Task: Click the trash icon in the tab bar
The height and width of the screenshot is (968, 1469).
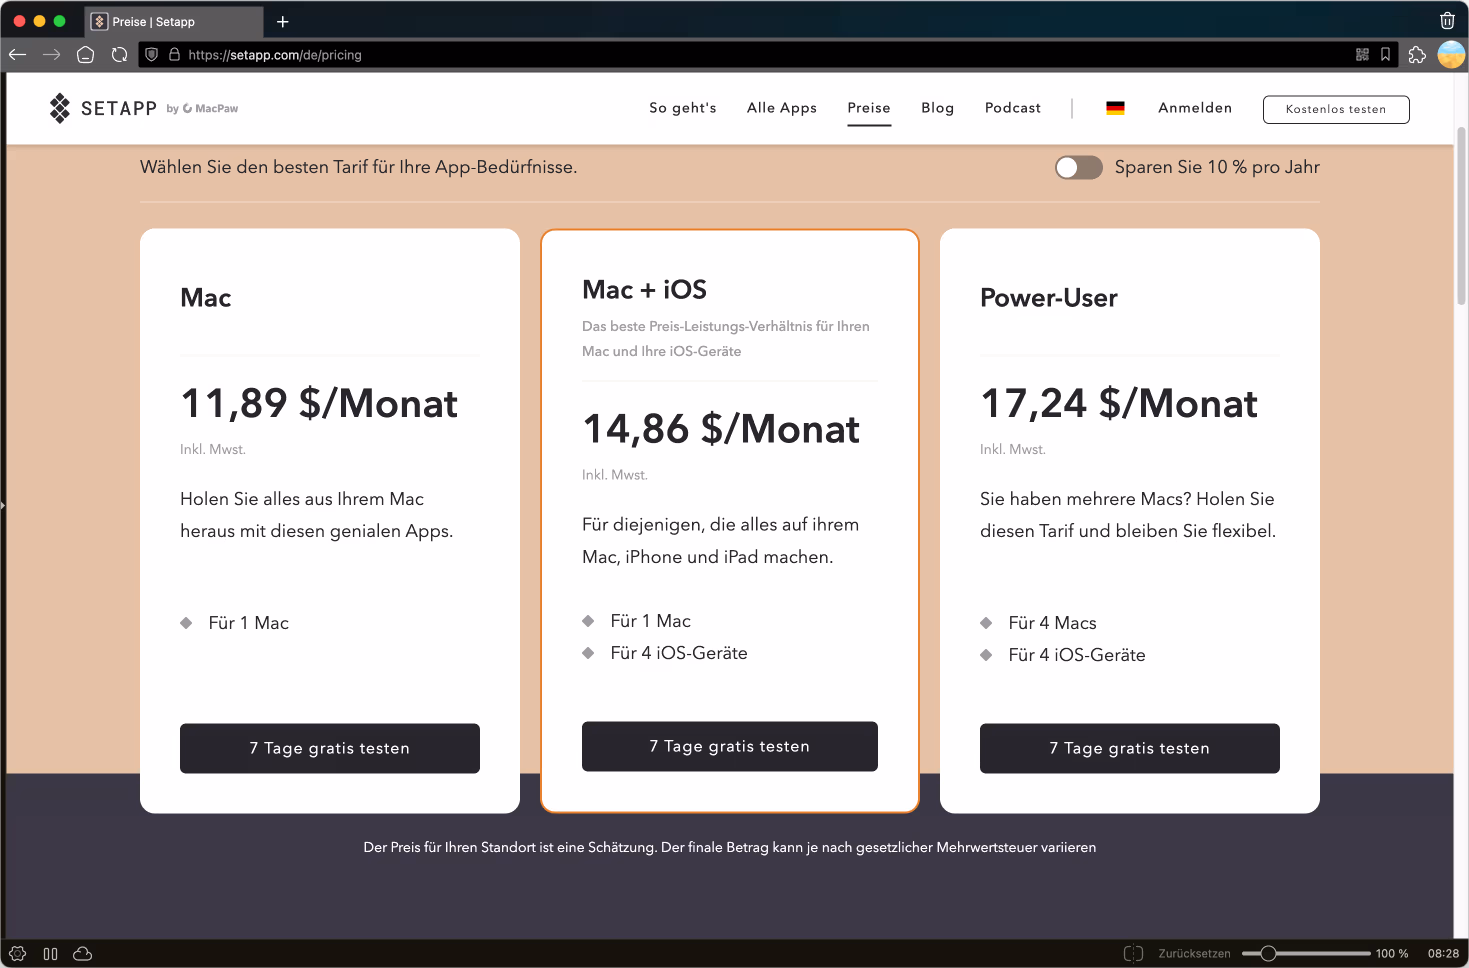Action: pyautogui.click(x=1447, y=21)
